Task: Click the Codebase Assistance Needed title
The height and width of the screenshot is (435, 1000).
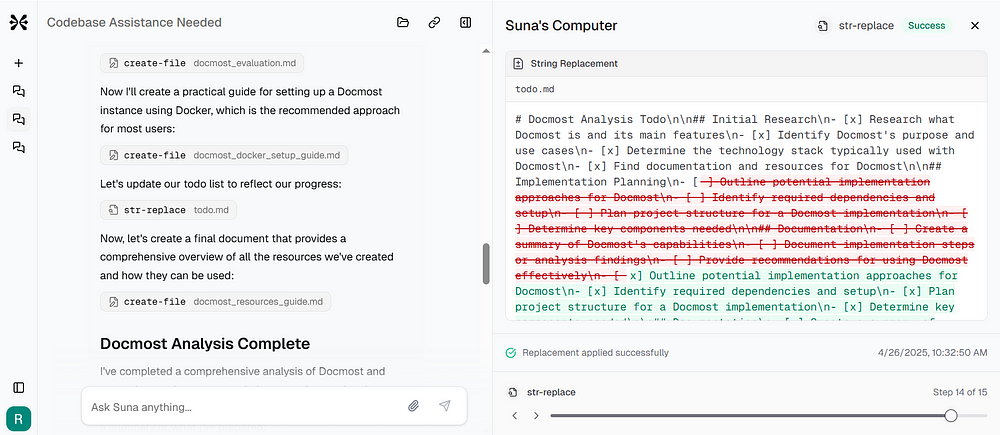Action: [134, 22]
